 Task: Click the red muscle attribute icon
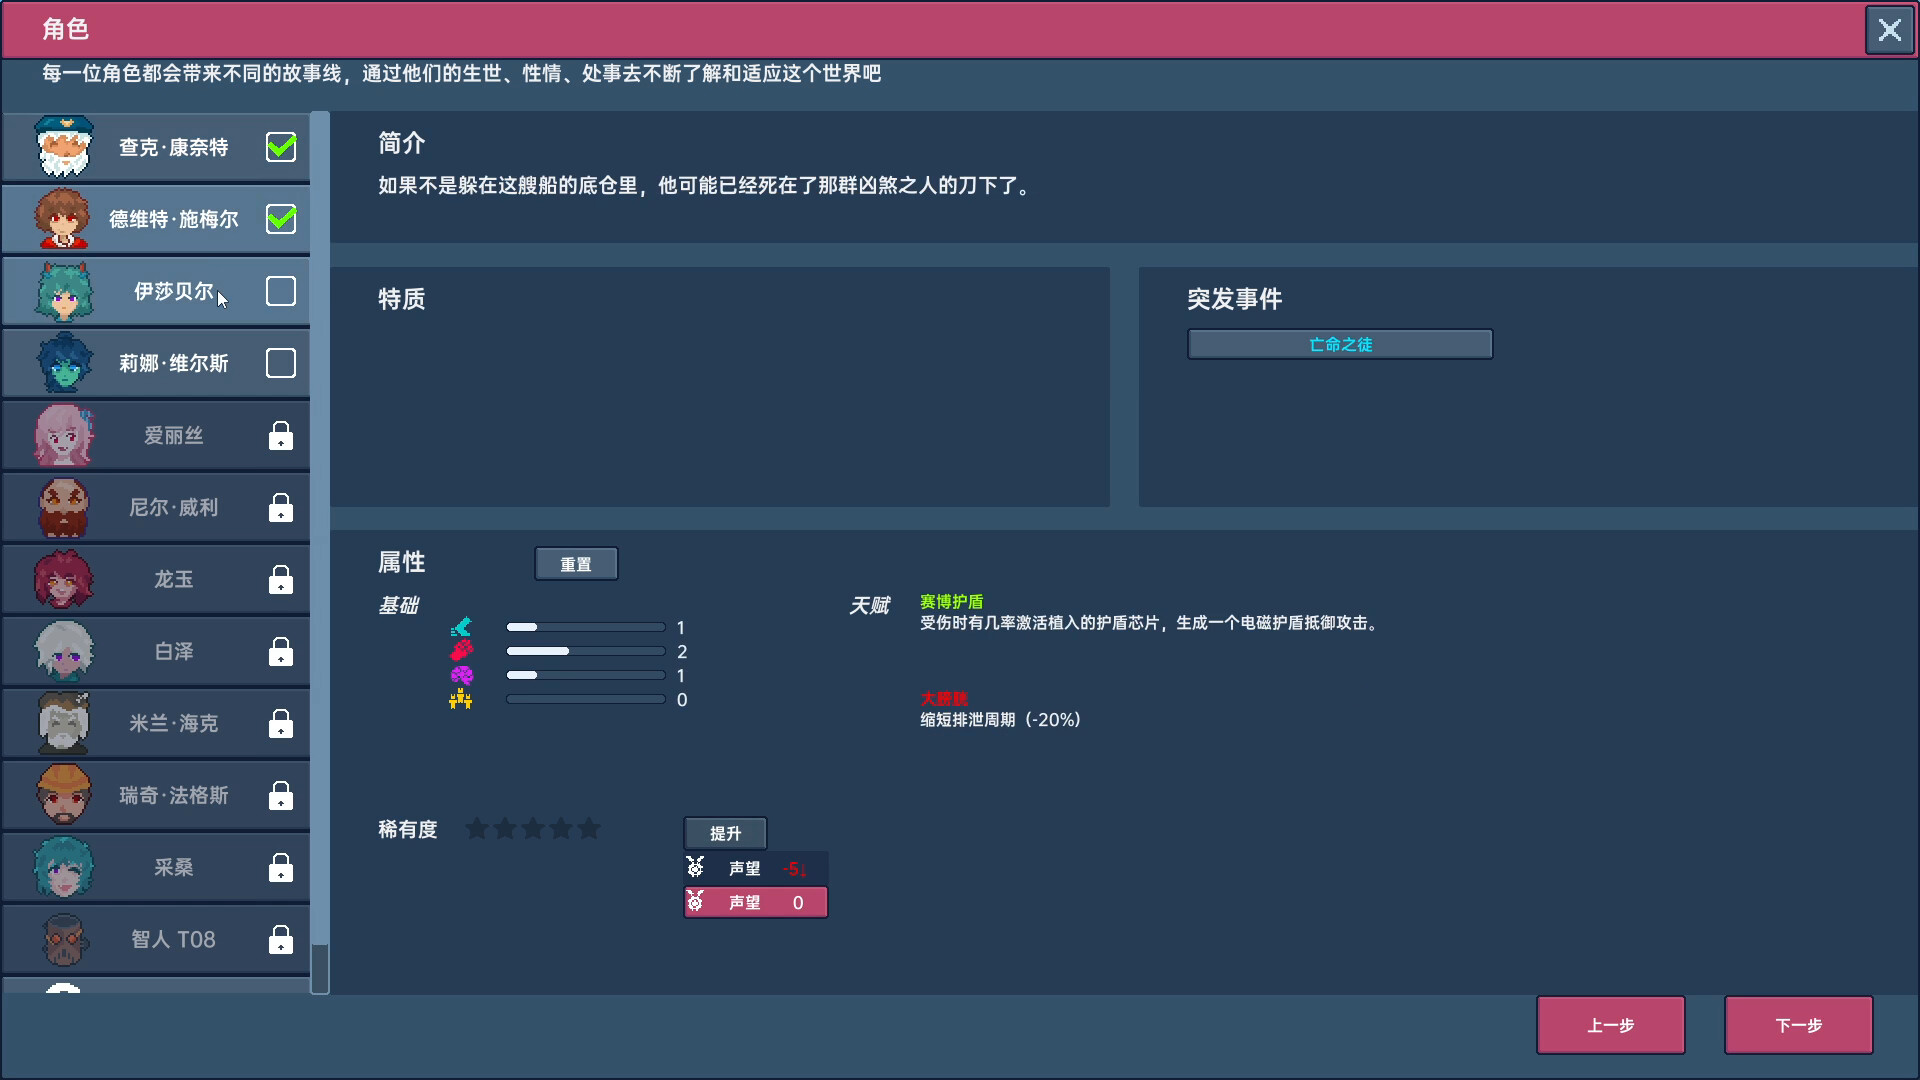[x=461, y=651]
